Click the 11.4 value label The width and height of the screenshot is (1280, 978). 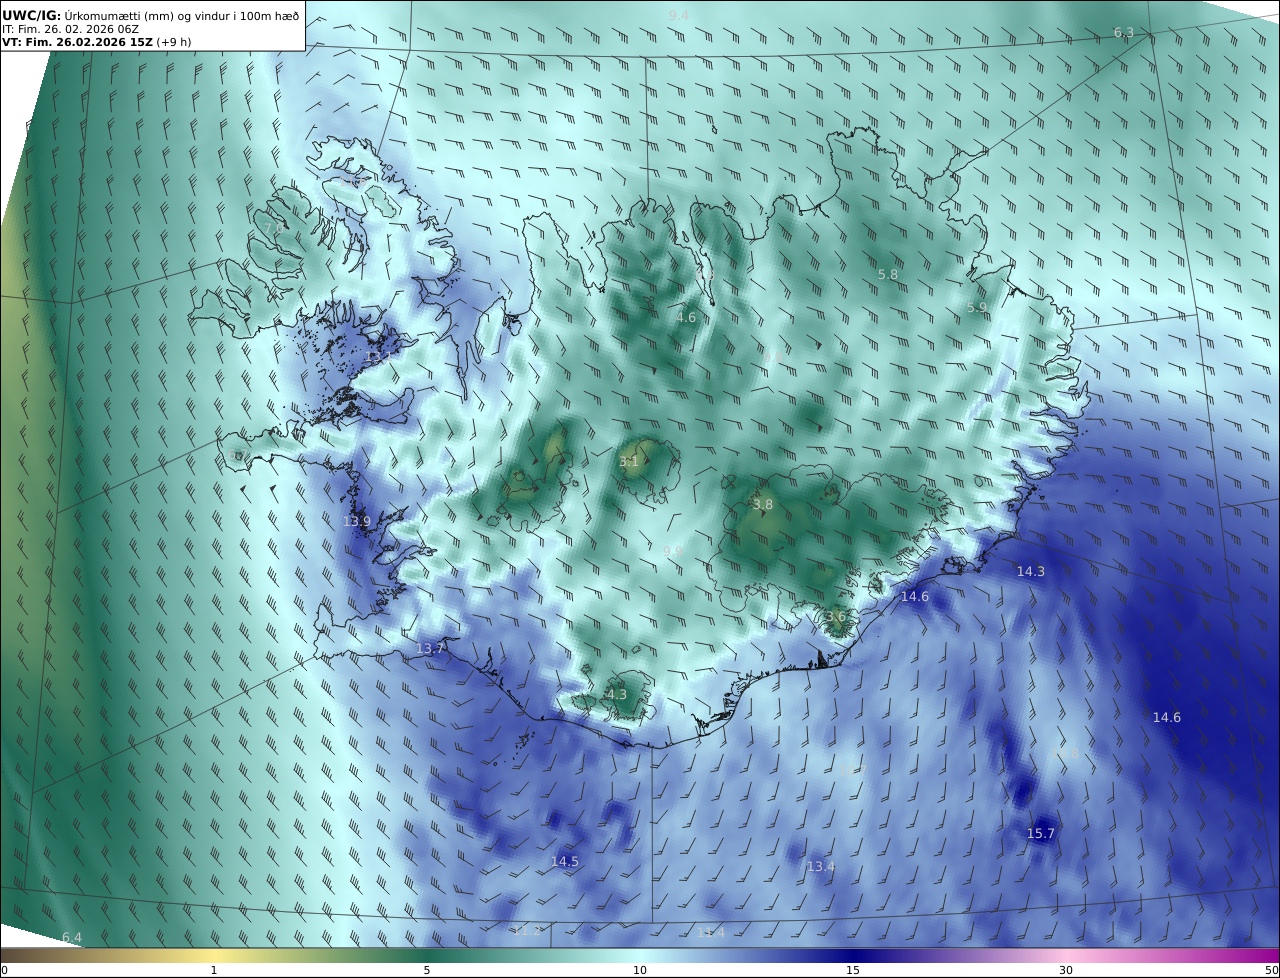click(711, 933)
